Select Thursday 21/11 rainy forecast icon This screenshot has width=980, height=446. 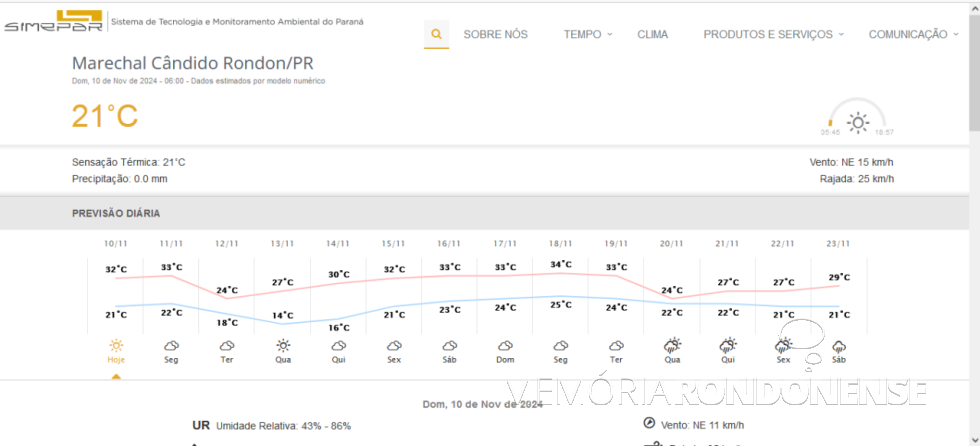pyautogui.click(x=728, y=345)
